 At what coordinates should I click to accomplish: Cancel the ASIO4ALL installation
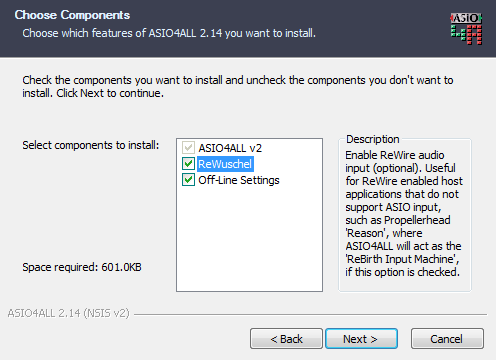447,339
